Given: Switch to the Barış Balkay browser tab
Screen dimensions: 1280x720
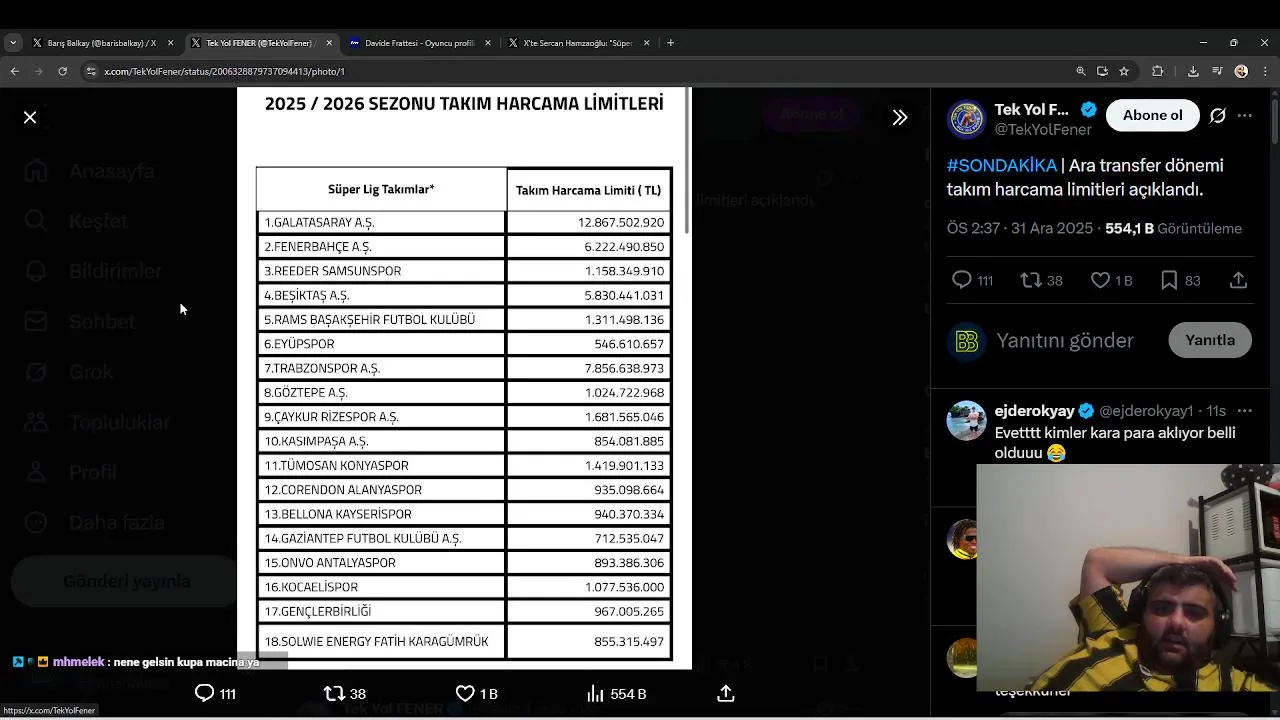Looking at the screenshot, I should pyautogui.click(x=100, y=43).
